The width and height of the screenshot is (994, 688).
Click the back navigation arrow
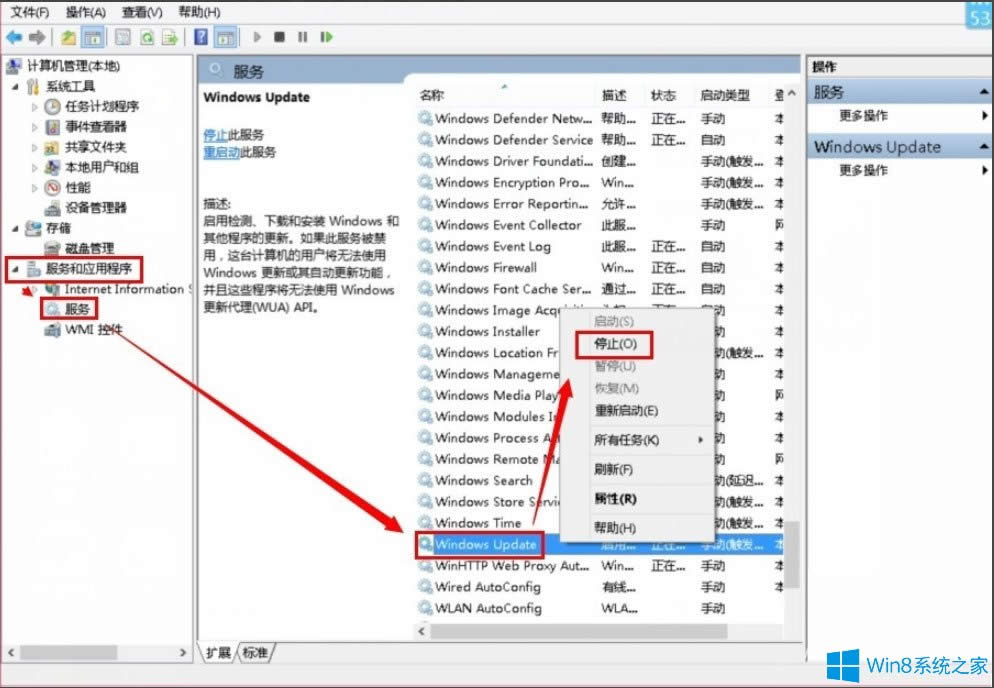14,37
